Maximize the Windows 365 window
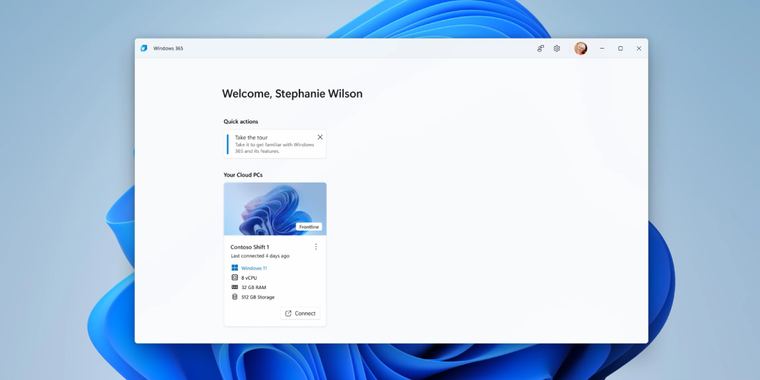This screenshot has height=380, width=760. pyautogui.click(x=620, y=48)
